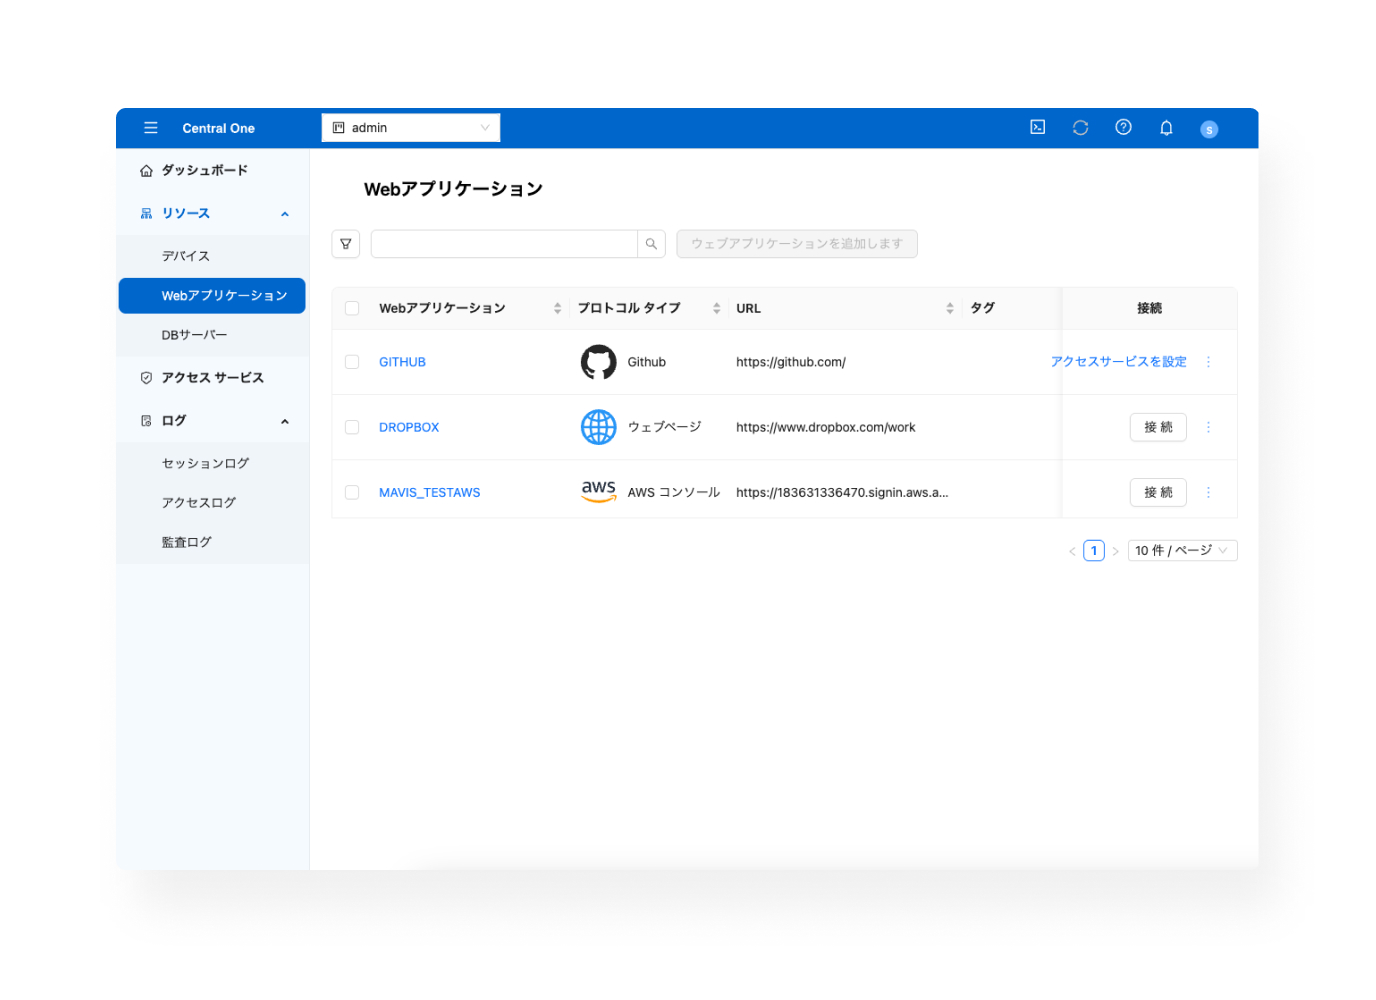Viewport: 1376px width, 1000px height.
Task: Tick the MAVIS_TESTAWS row checkbox
Action: [352, 492]
